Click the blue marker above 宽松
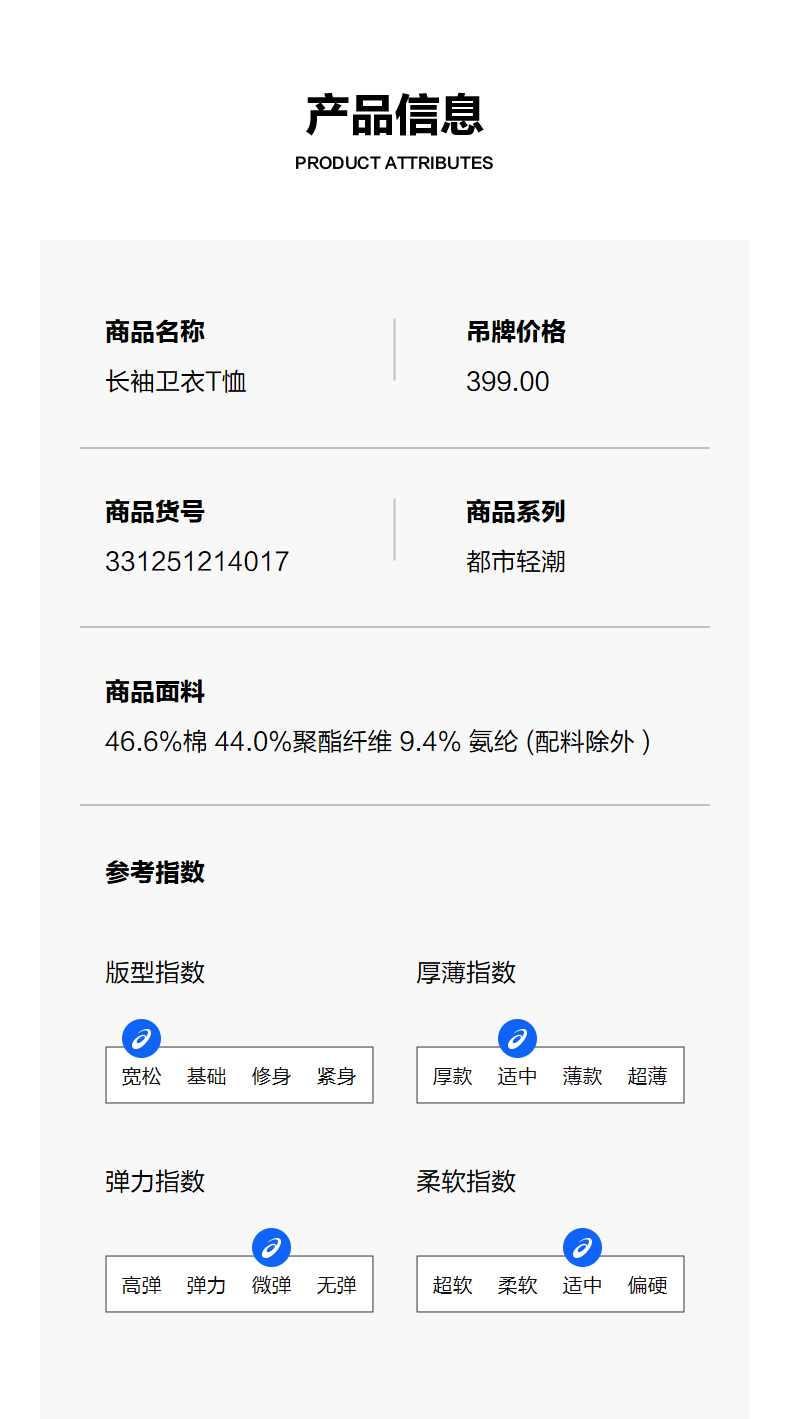 coord(142,1038)
